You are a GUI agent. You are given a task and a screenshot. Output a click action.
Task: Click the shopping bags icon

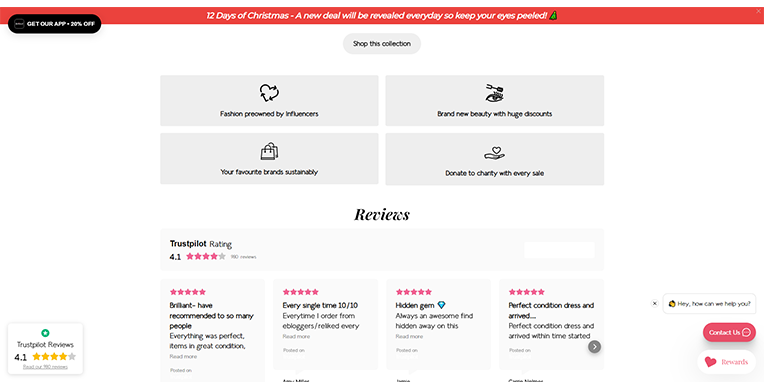tap(269, 151)
